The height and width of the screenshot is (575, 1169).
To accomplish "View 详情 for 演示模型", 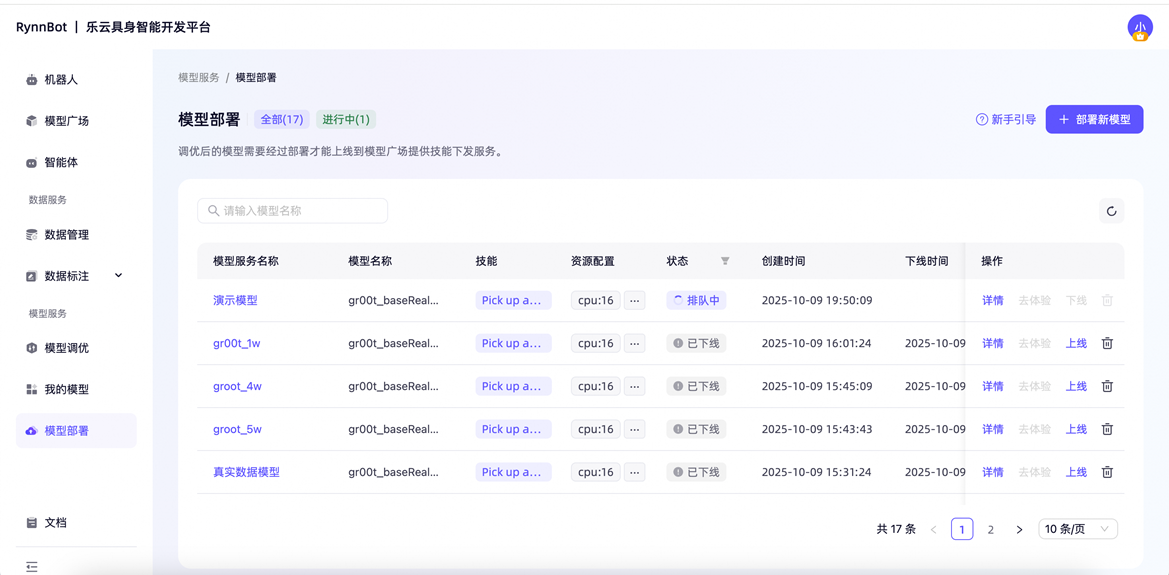I will pos(992,301).
